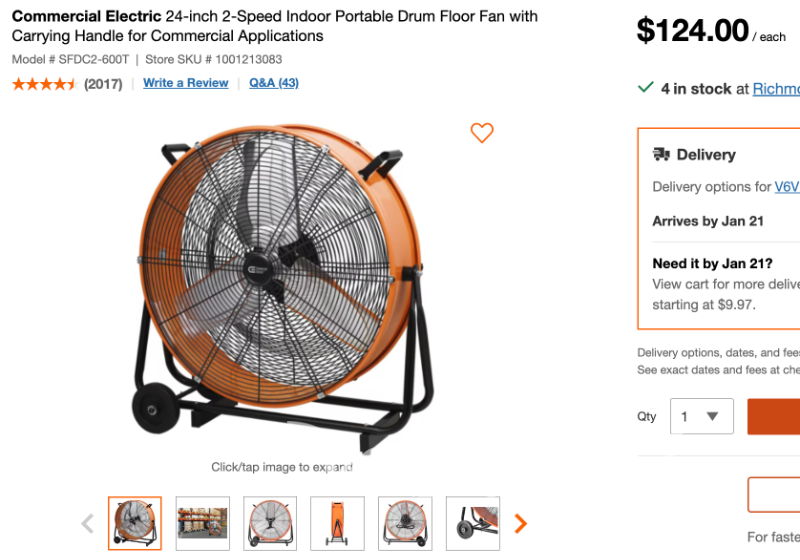The image size is (800, 560).
Task: Click the Richmond store location link
Action: pos(776,89)
